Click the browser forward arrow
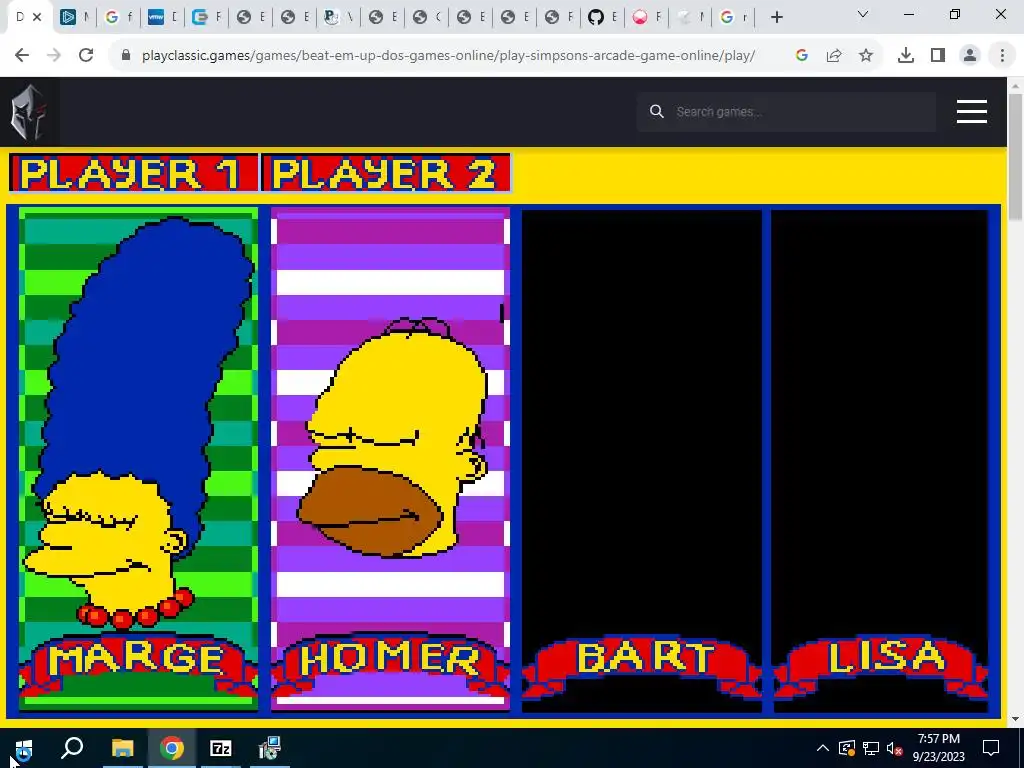This screenshot has height=768, width=1024. [54, 56]
